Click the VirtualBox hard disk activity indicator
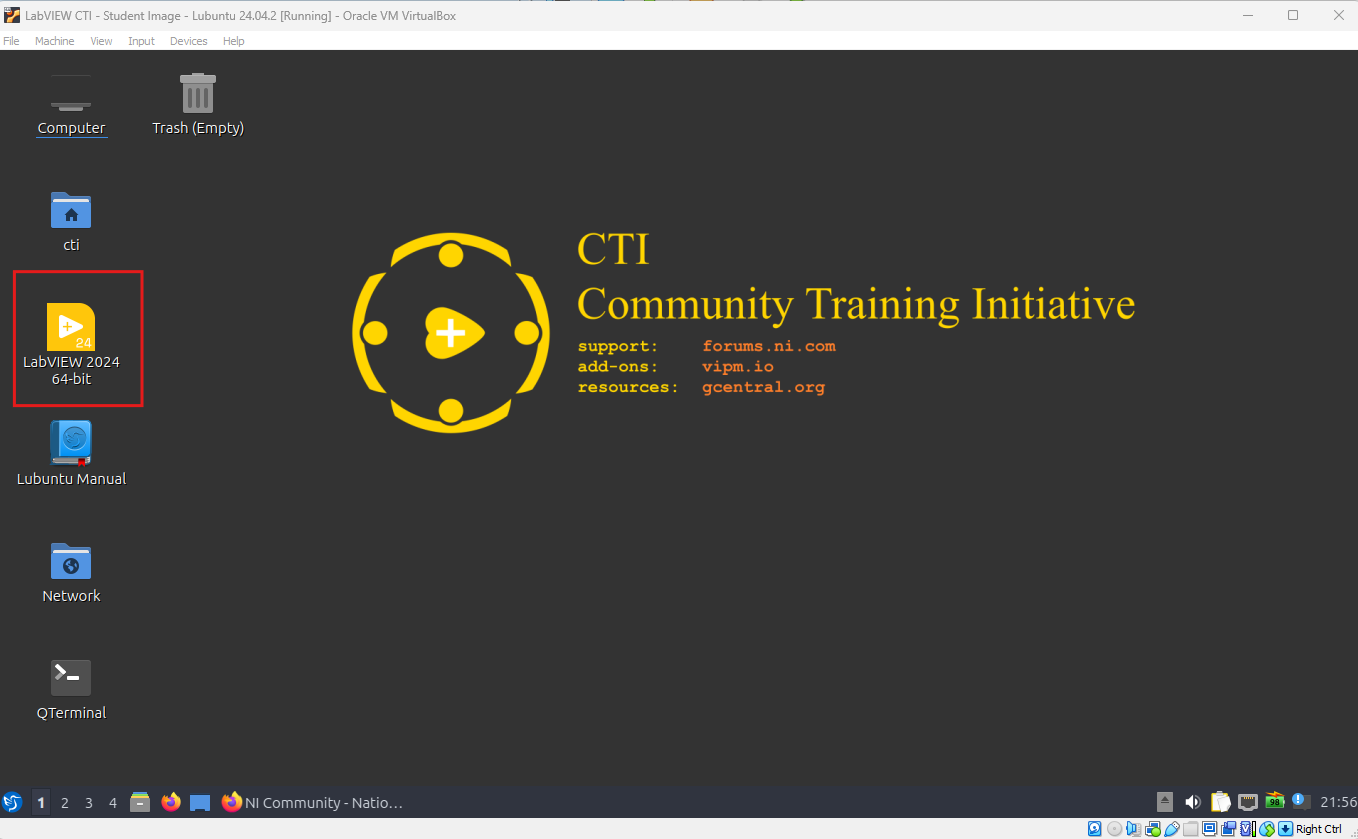Screen dimensions: 1358x839 (x=1095, y=829)
